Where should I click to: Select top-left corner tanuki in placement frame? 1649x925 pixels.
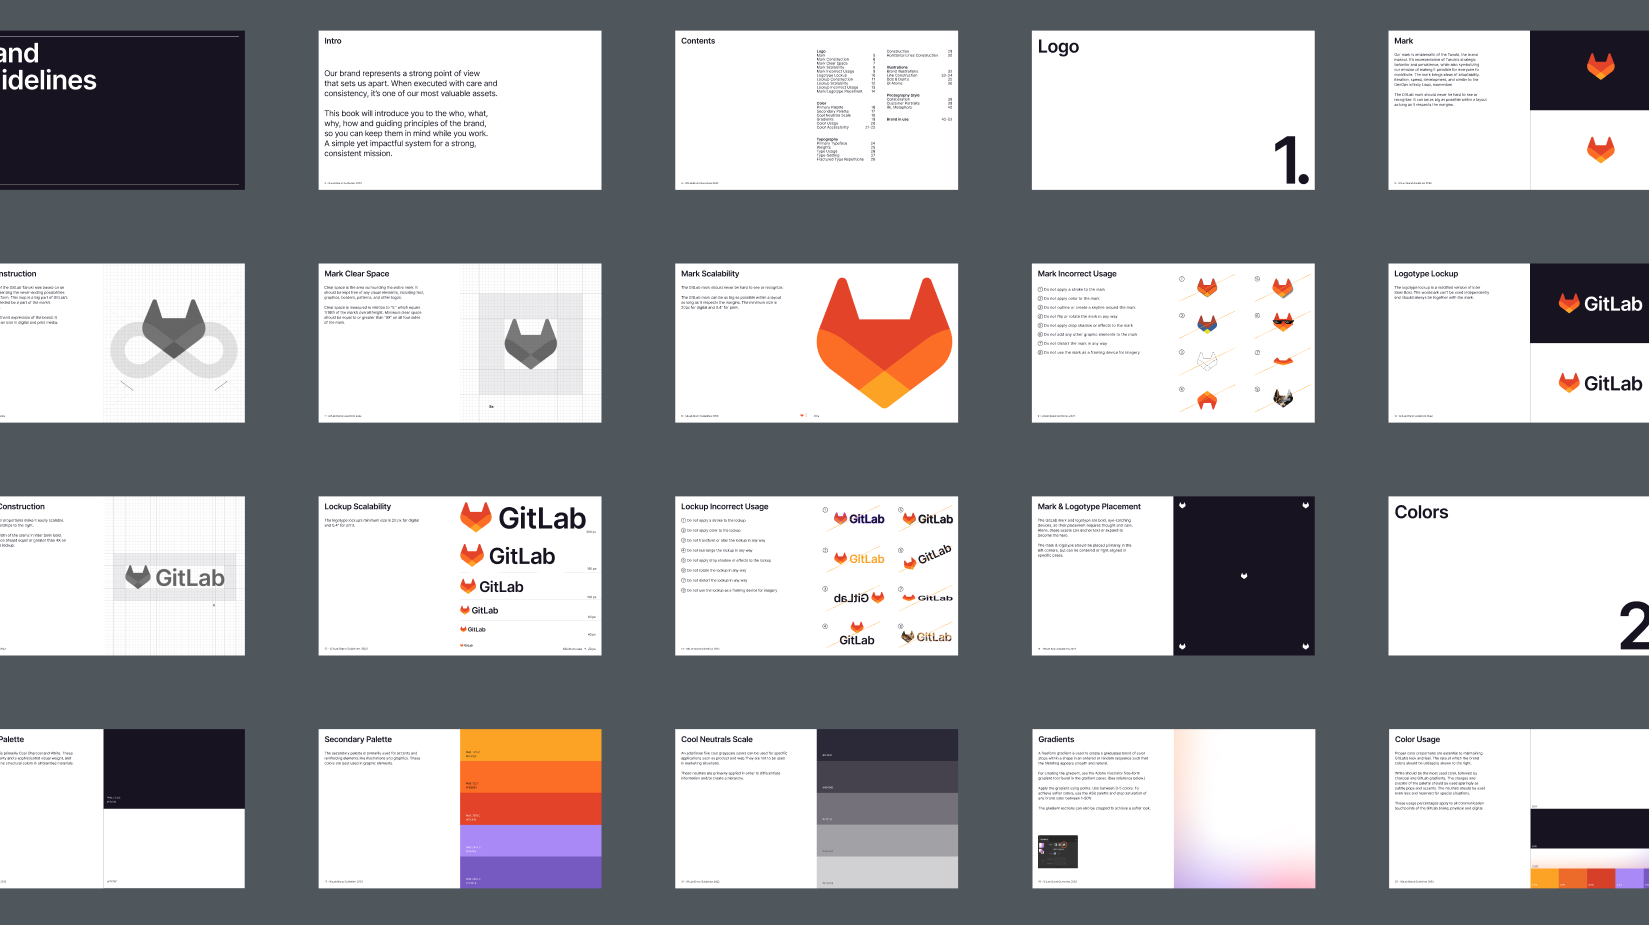coord(1182,505)
